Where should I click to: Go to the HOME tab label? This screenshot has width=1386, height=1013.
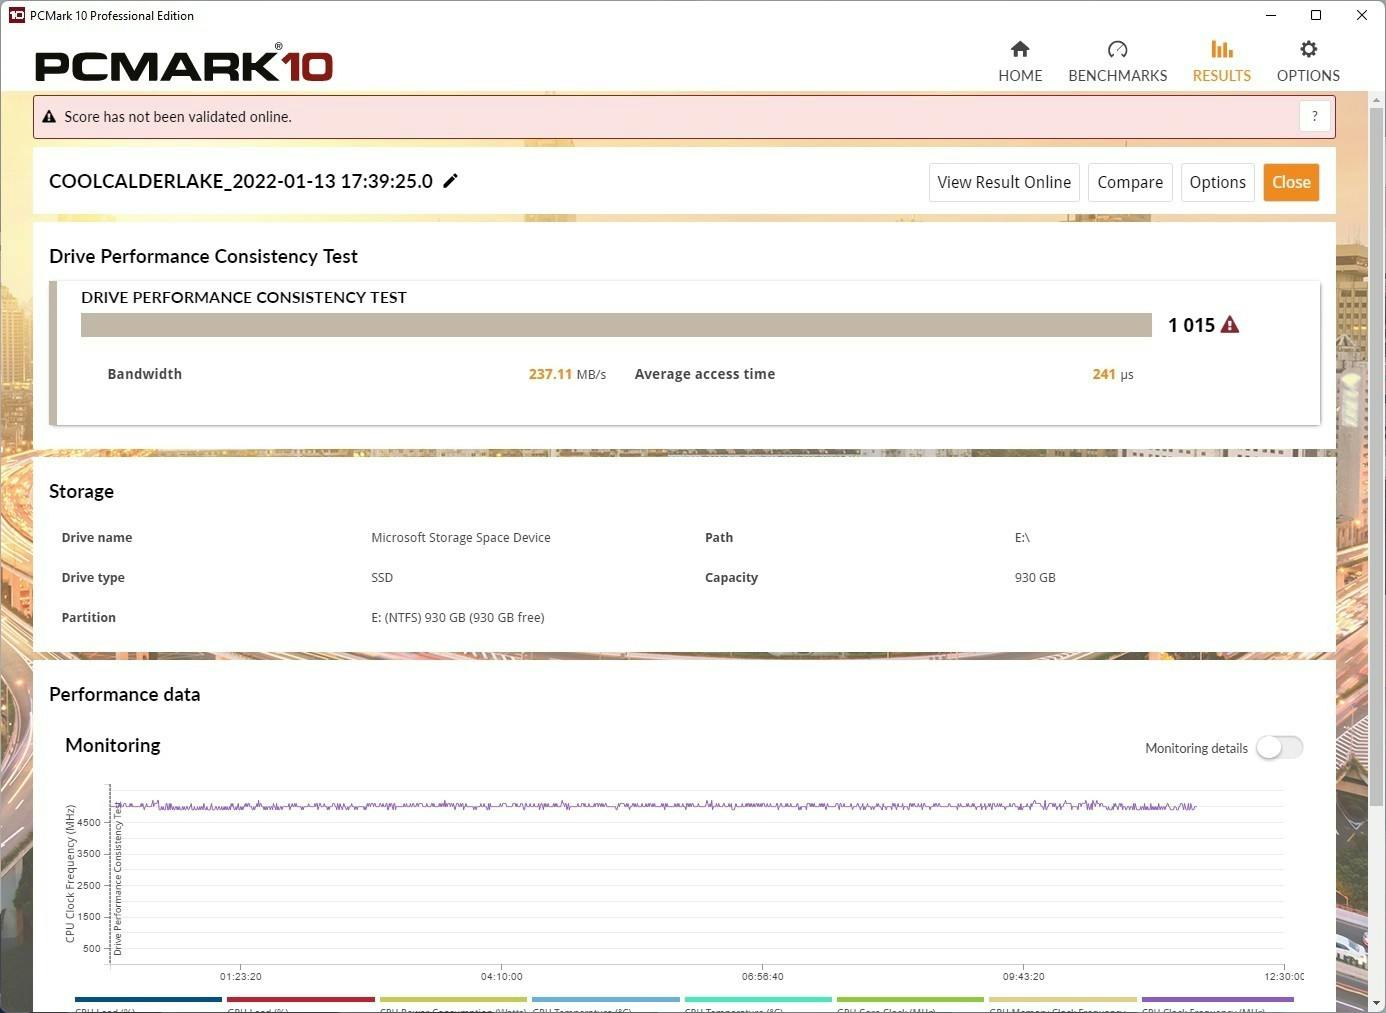(1020, 76)
